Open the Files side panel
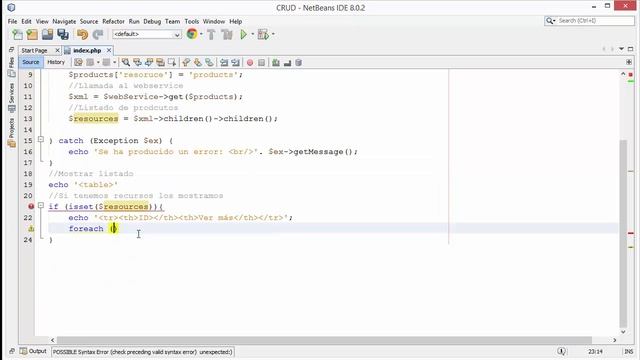 point(11,67)
